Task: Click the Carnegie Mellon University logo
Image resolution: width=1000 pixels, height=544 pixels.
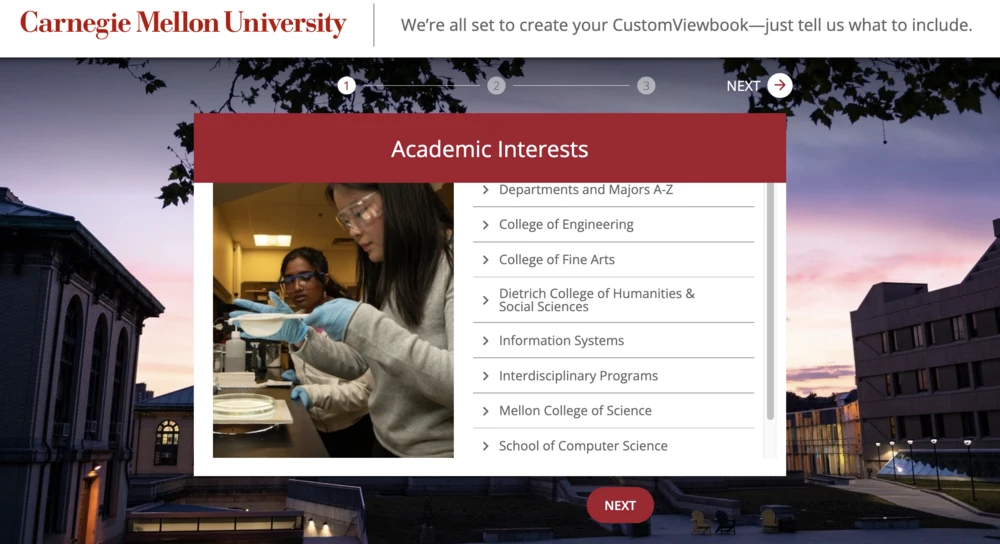Action: point(183,24)
